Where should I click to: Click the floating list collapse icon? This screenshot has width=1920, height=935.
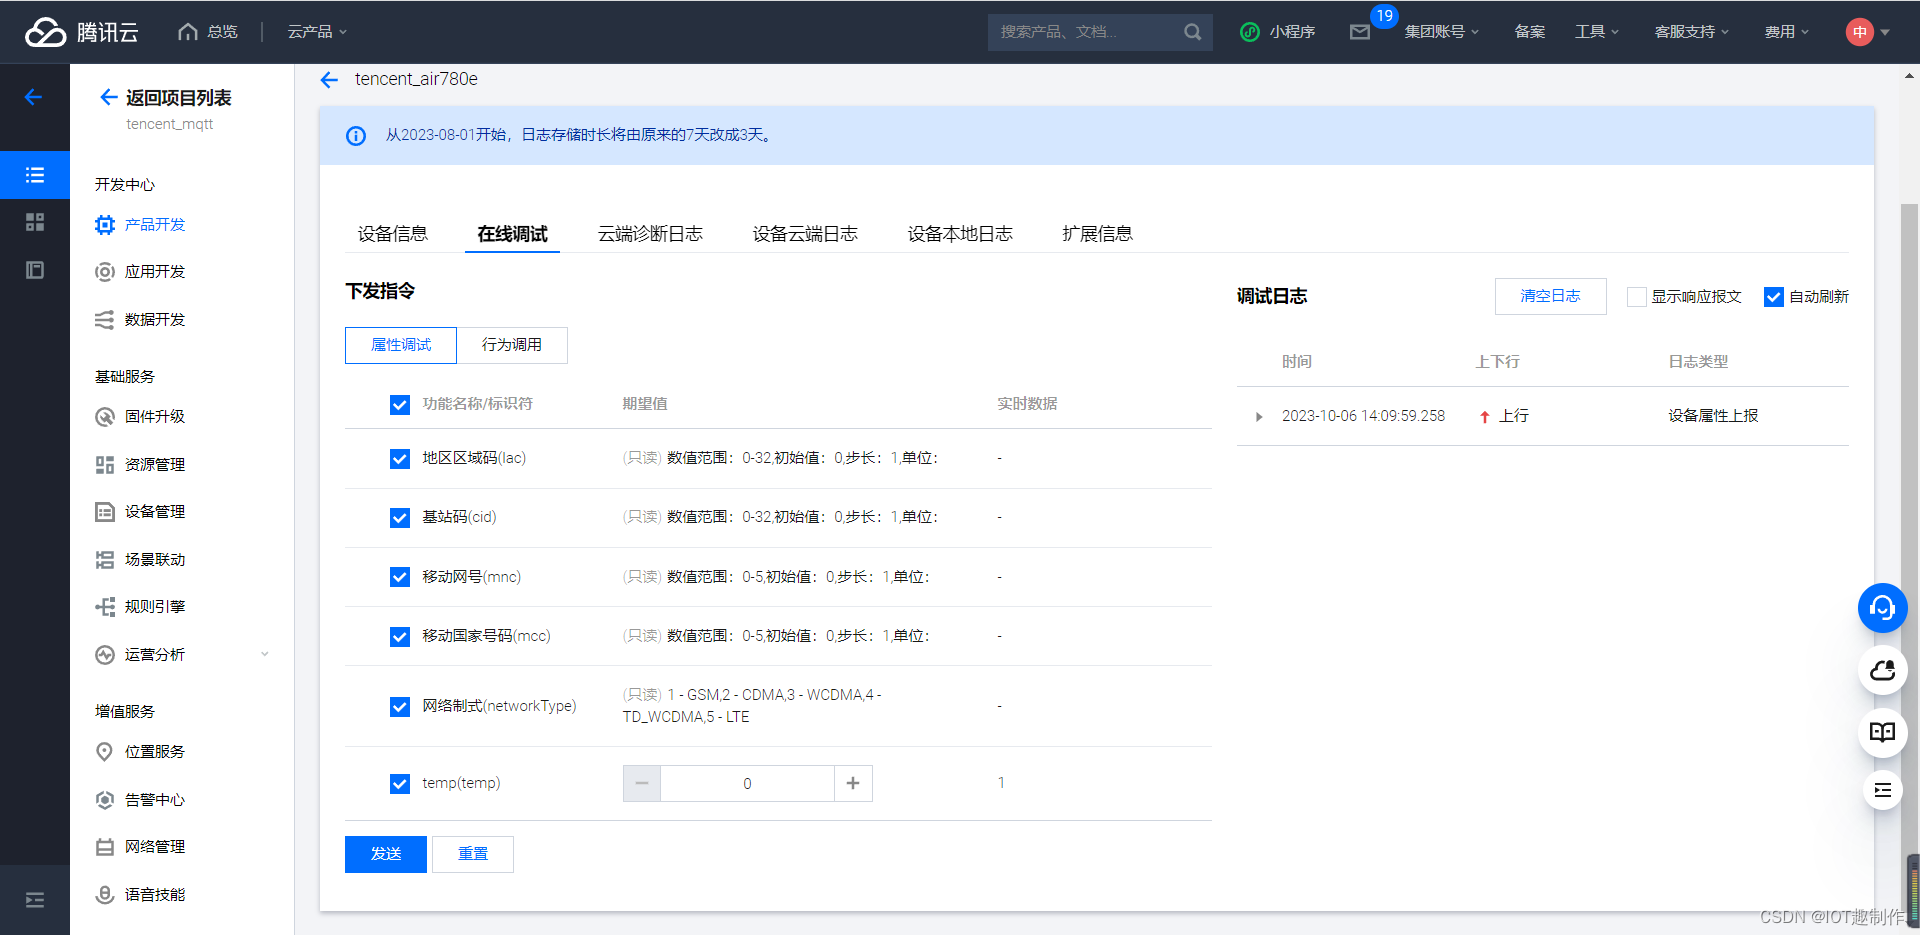point(1883,790)
